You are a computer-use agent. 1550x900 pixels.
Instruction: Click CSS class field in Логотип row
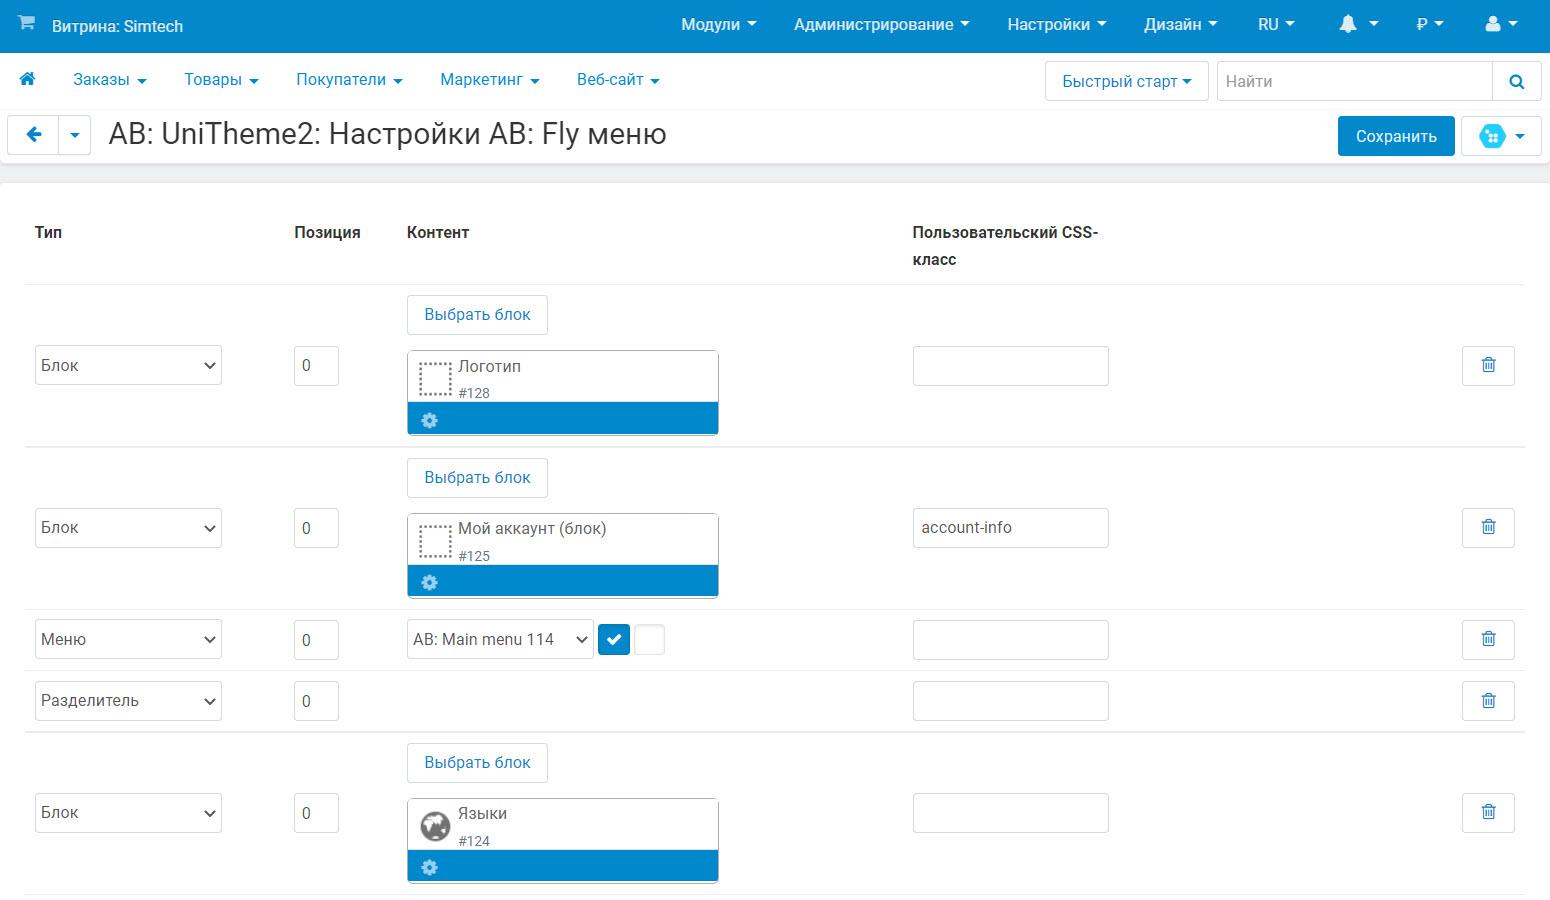coord(1010,365)
